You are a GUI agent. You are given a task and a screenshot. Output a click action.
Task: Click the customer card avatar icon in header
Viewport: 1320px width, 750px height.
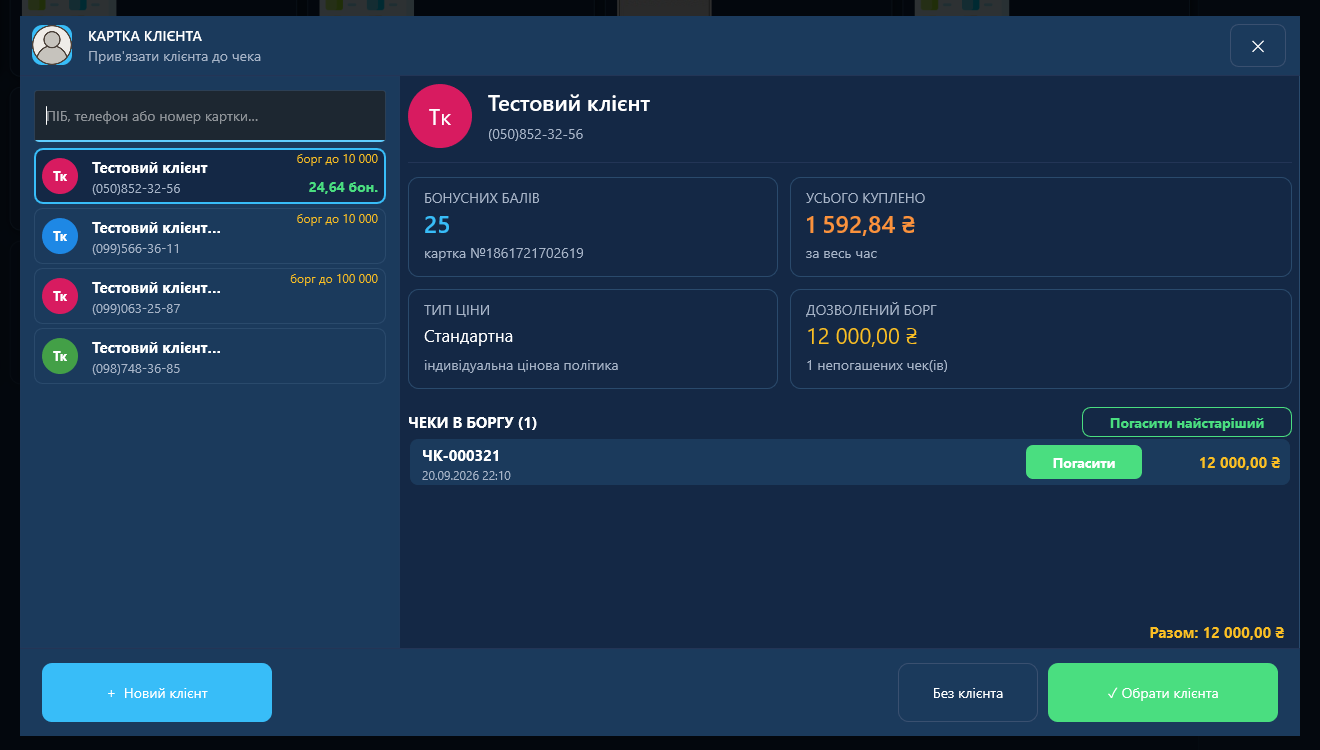52,45
